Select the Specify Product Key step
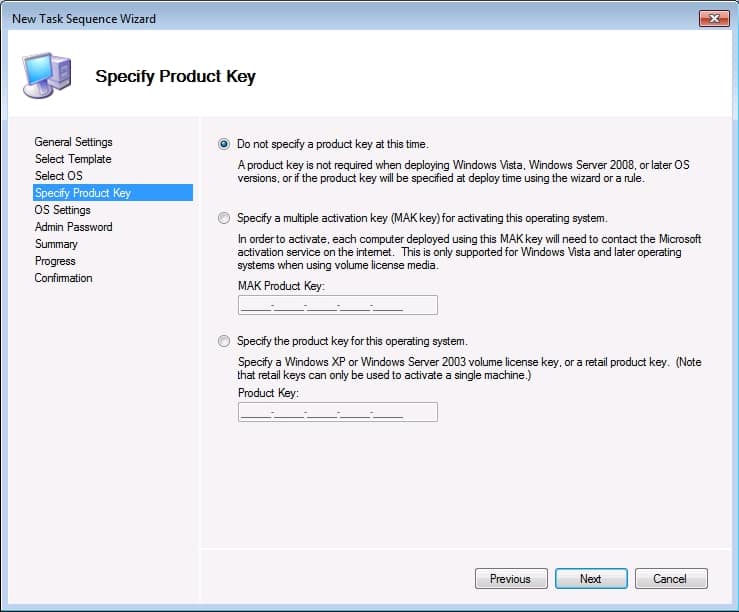 [113, 193]
